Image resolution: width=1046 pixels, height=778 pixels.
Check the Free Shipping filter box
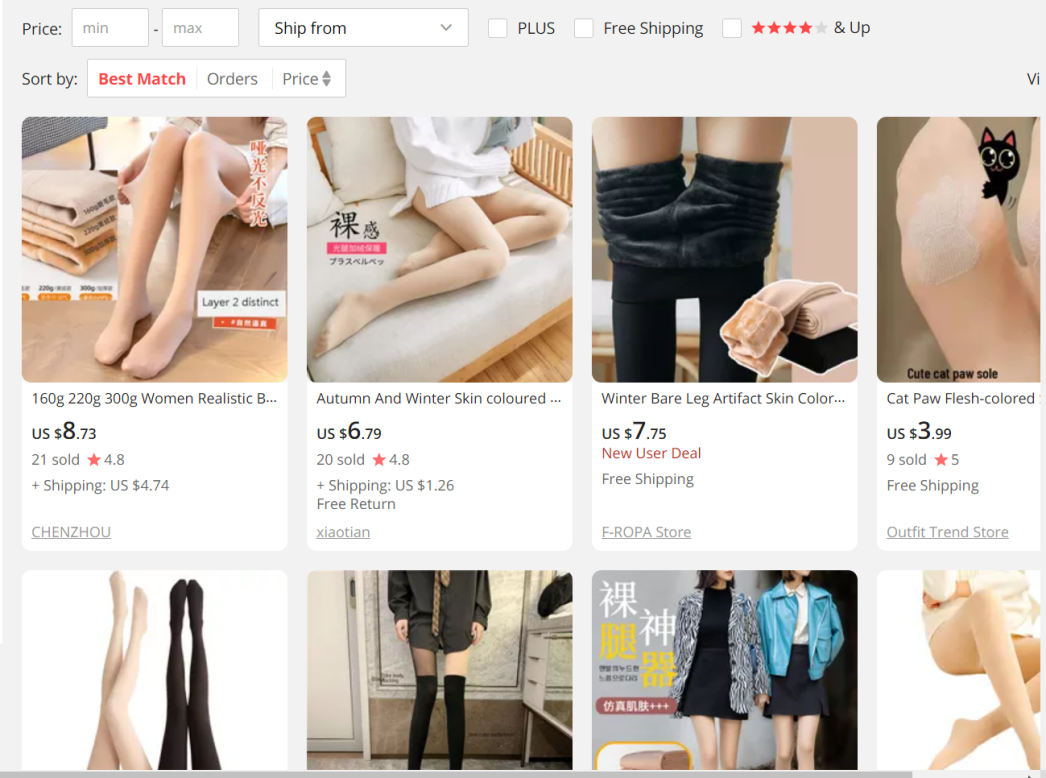pos(584,28)
